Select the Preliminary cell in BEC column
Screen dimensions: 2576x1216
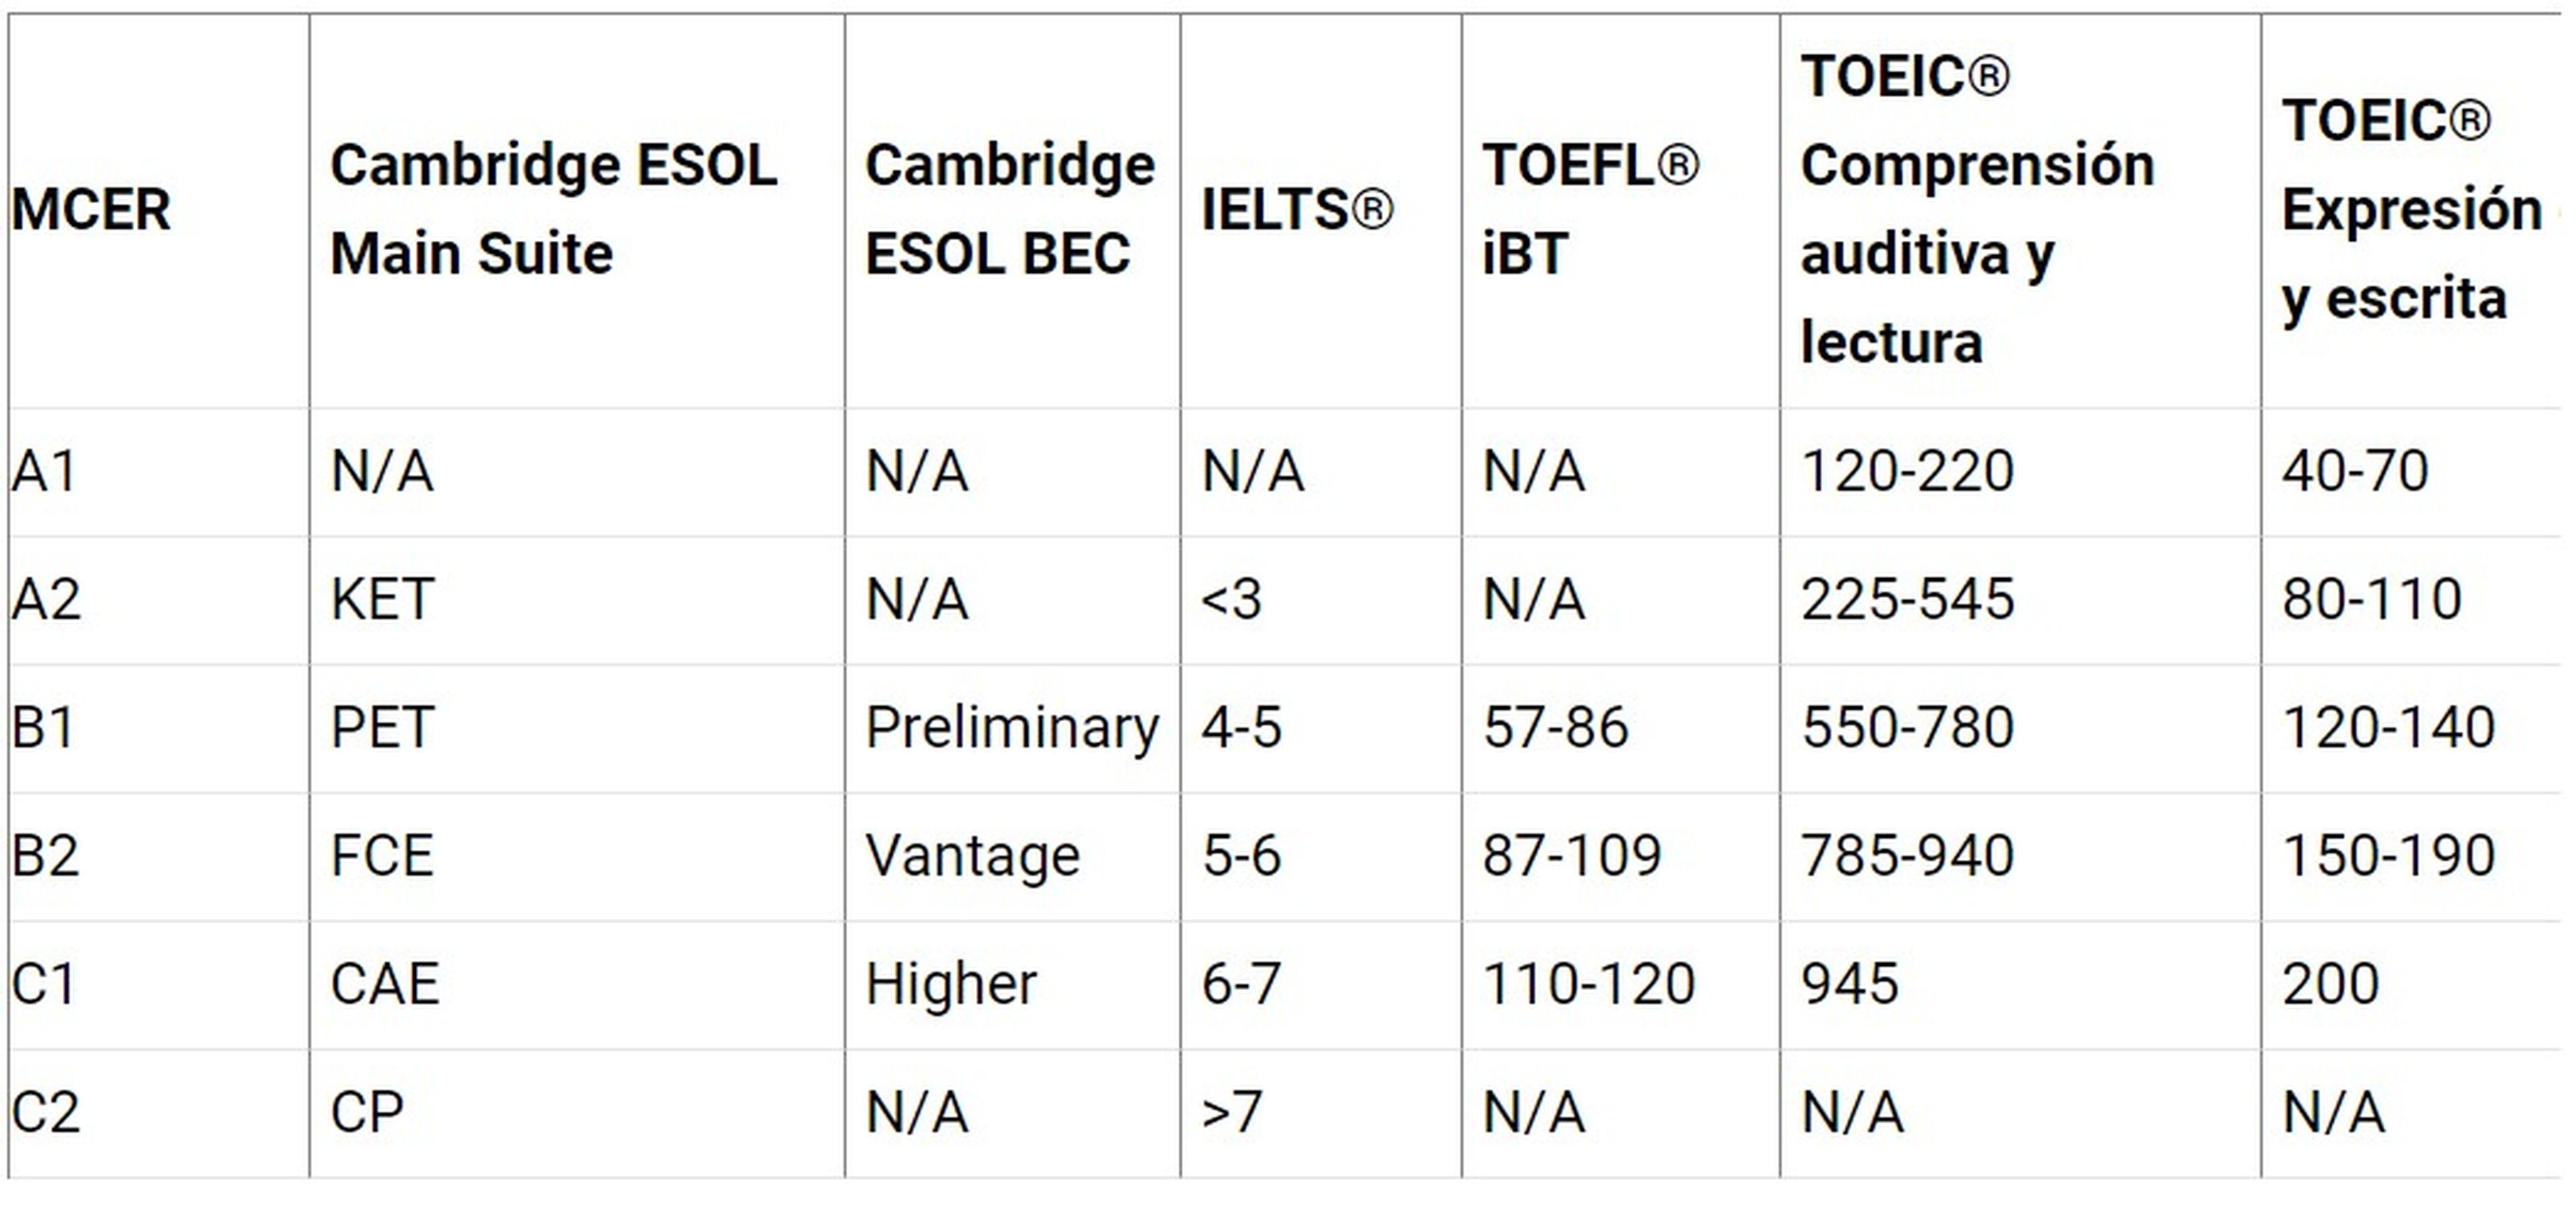1011,728
